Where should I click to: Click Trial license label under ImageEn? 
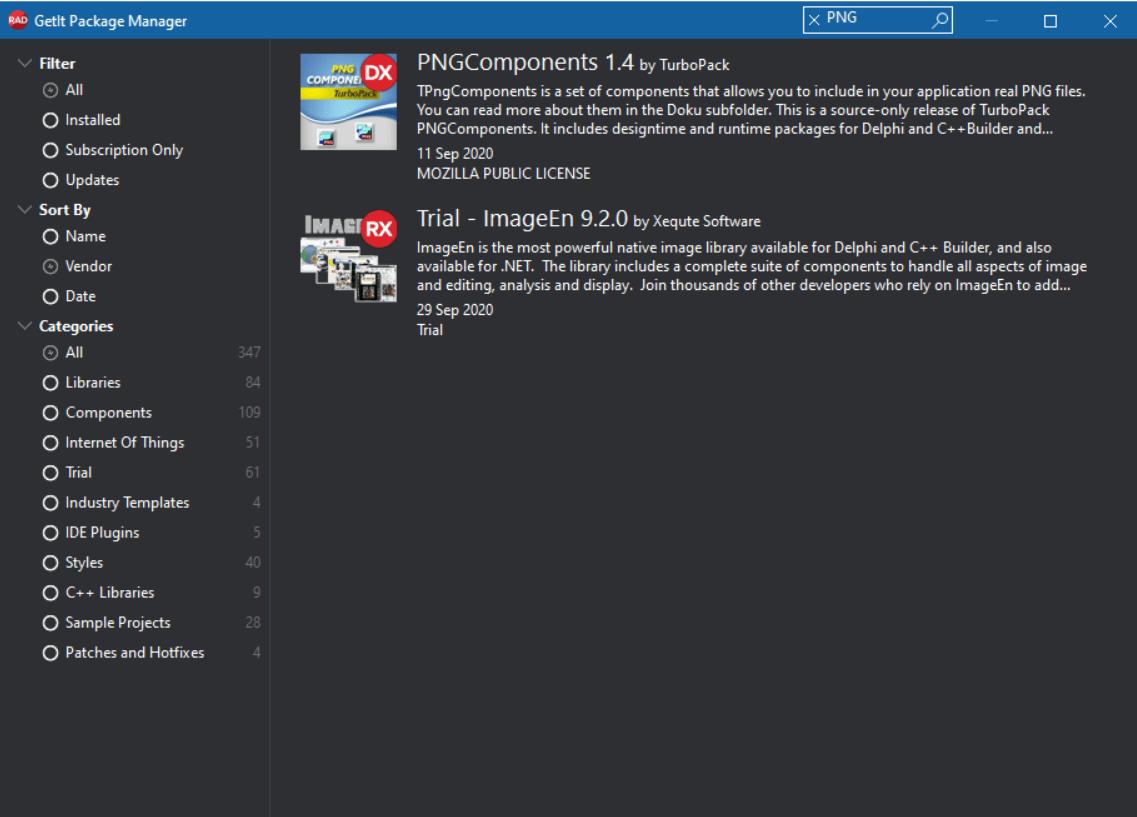[429, 330]
